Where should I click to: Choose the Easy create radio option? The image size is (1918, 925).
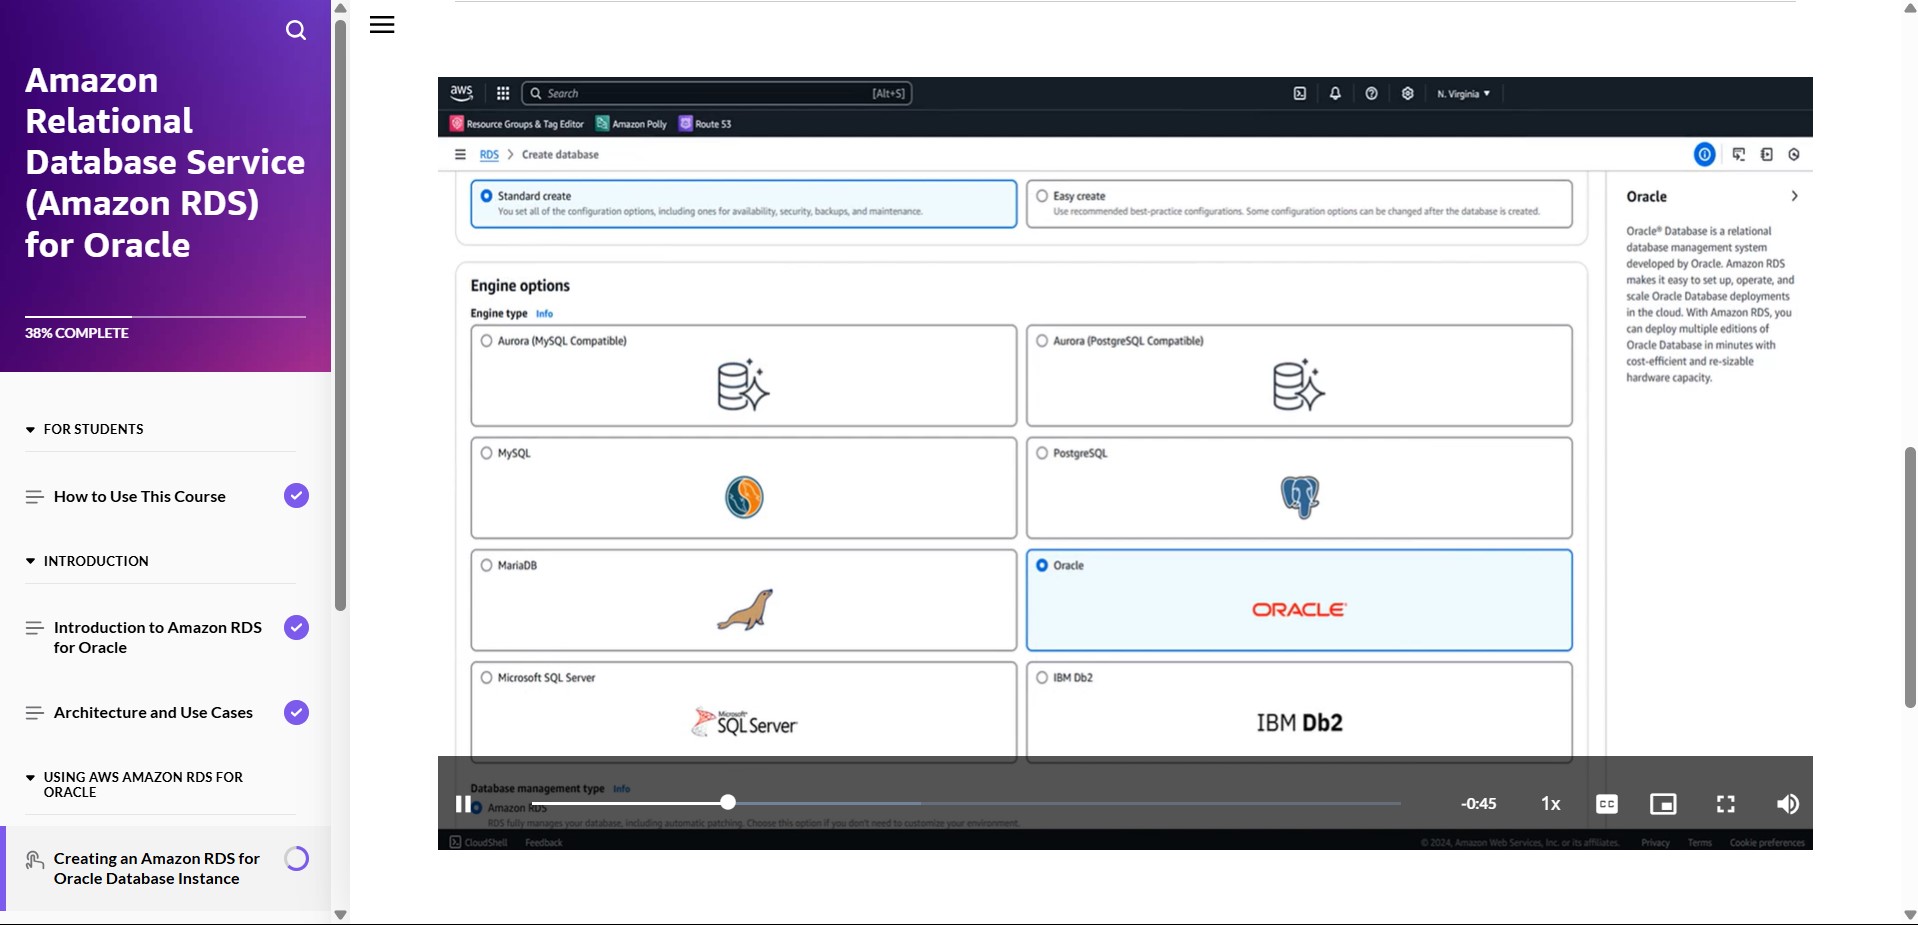tap(1042, 196)
